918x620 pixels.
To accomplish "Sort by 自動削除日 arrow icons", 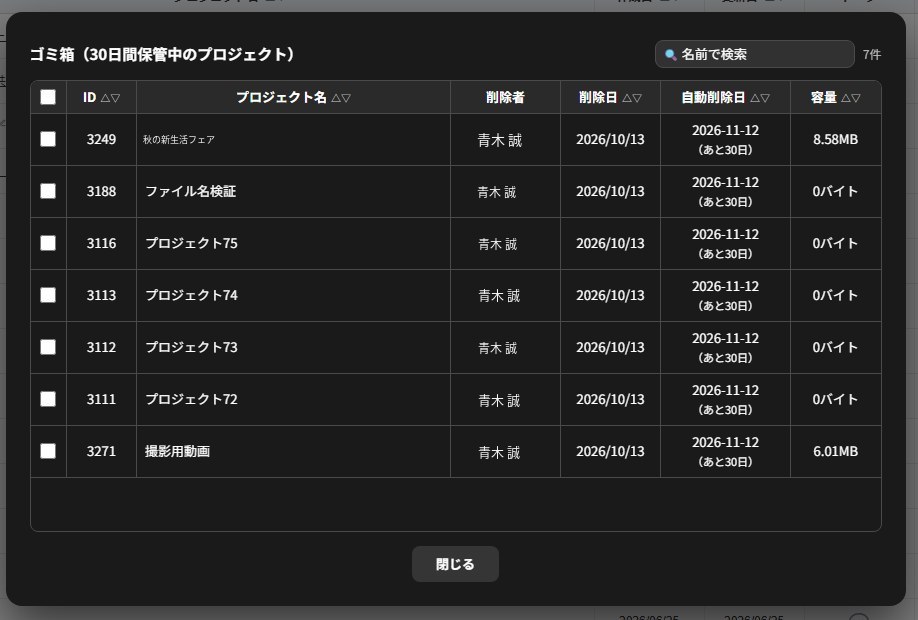I will tap(760, 98).
